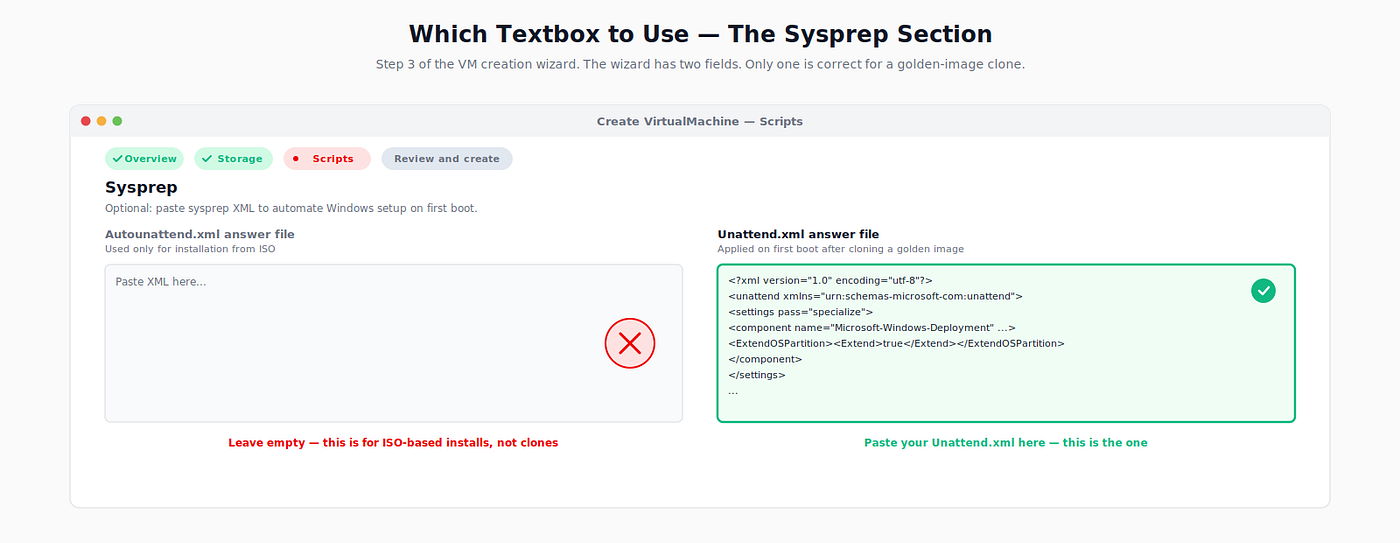Click the green checkmark icon in Unattend box
1400x543 pixels.
1264,291
